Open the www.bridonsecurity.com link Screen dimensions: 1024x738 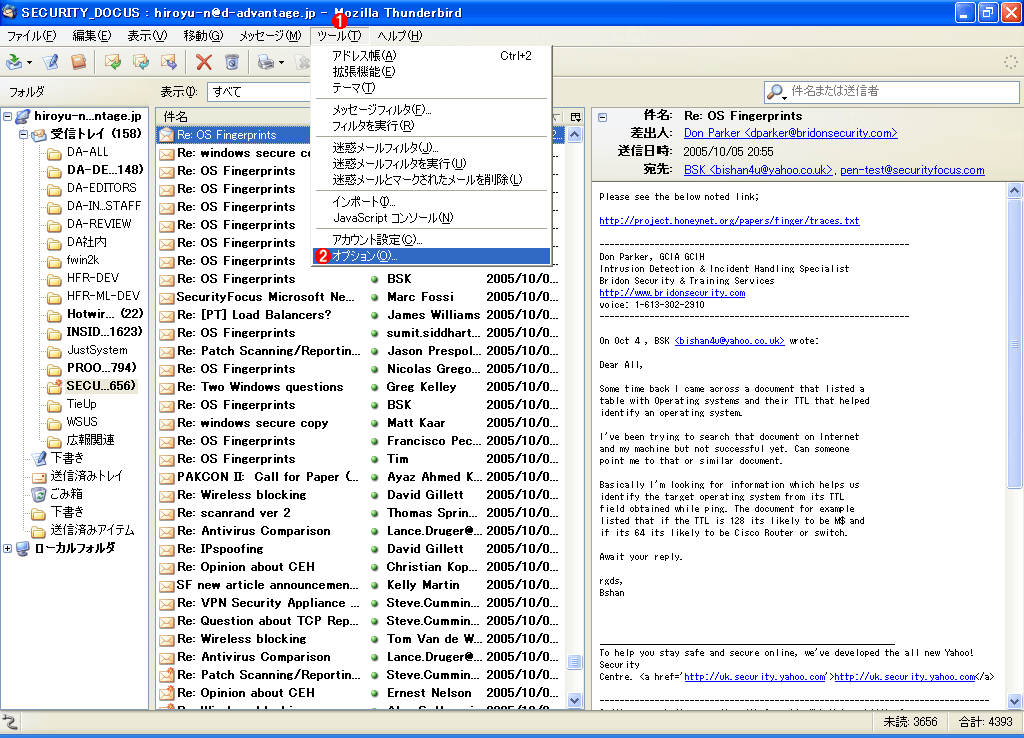(x=672, y=293)
